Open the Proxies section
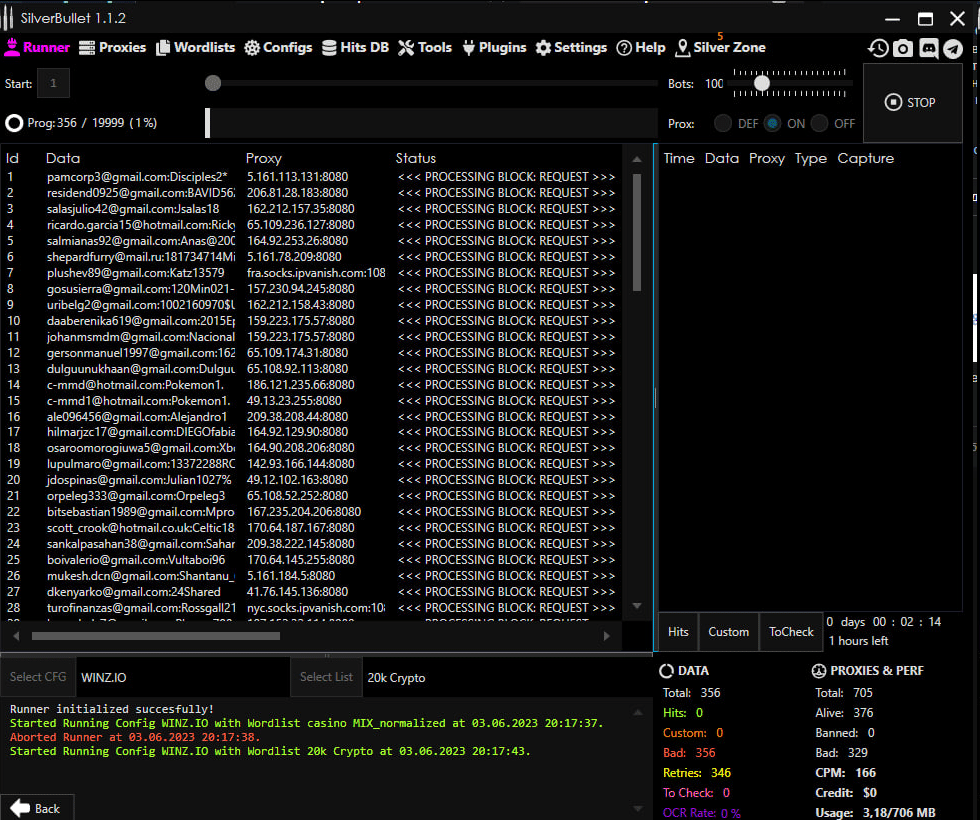 click(112, 47)
